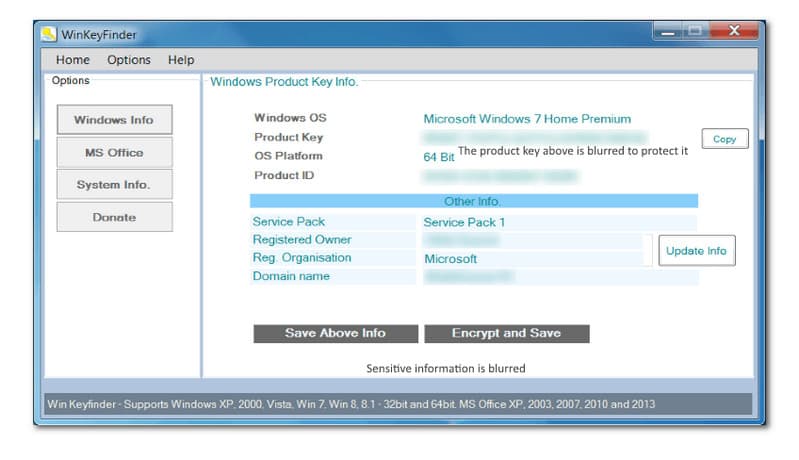Screen dimensions: 799x460
Task: Click the WinKeyFinder key icon in title bar
Action: 48,34
